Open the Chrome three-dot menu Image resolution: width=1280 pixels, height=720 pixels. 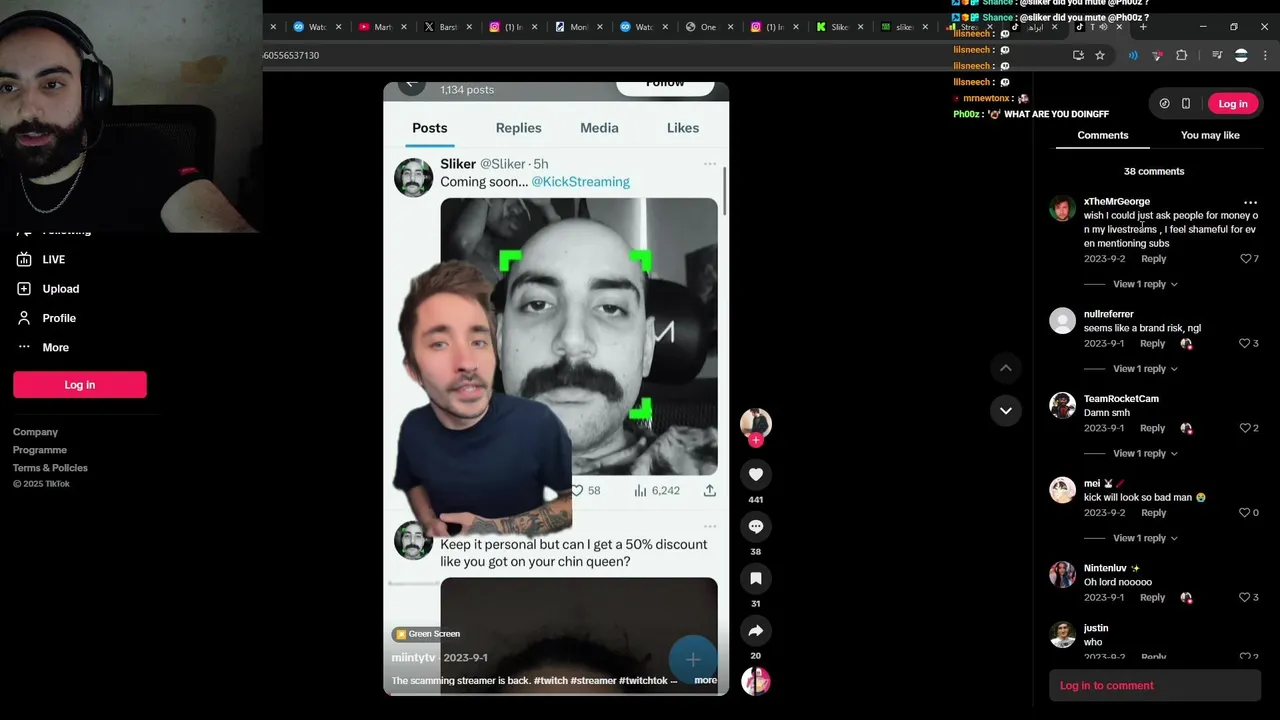coord(1265,55)
